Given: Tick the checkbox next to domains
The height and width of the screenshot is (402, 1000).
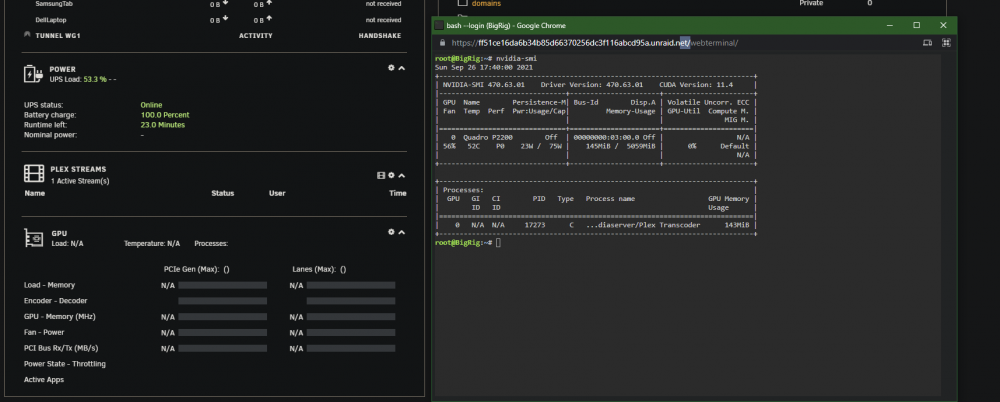Looking at the screenshot, I should [x=463, y=3].
